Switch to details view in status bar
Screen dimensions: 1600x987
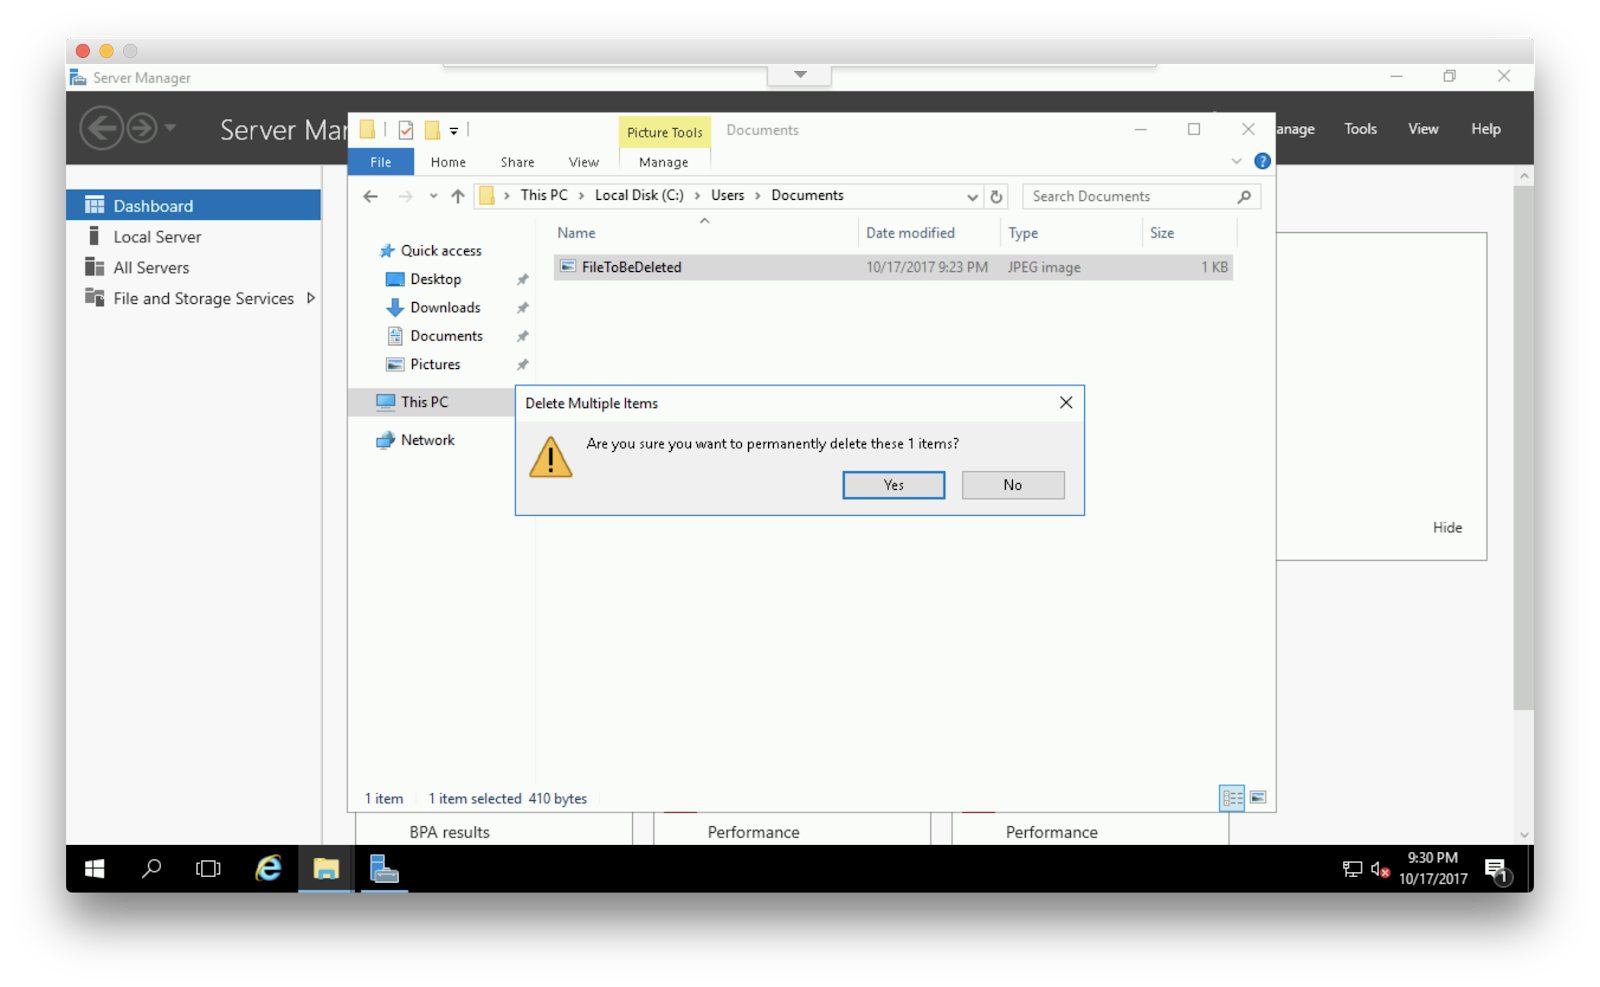click(x=1232, y=798)
